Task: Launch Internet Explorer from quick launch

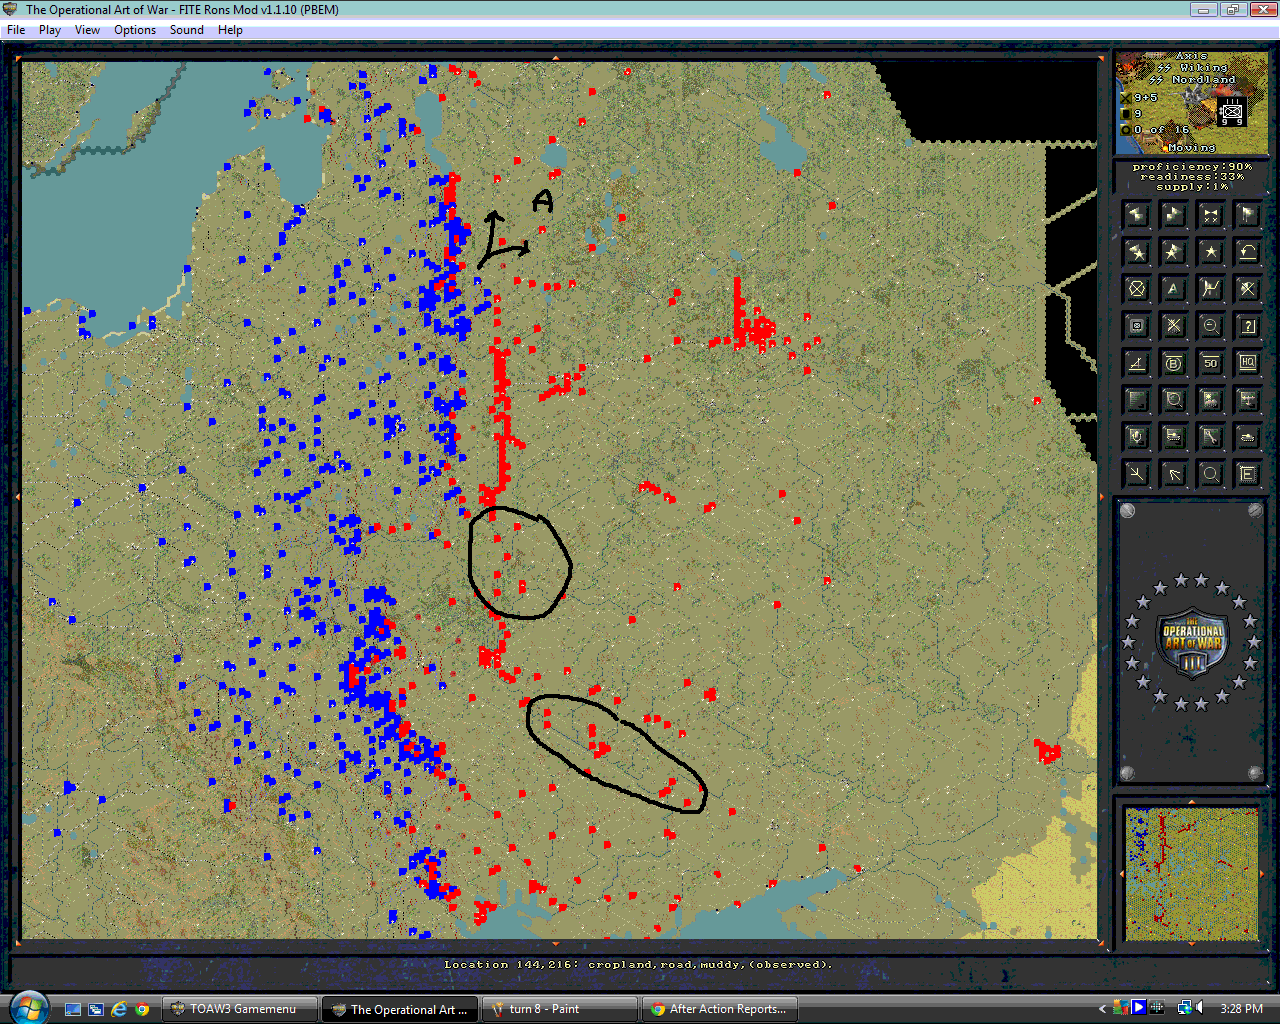Action: point(119,1009)
